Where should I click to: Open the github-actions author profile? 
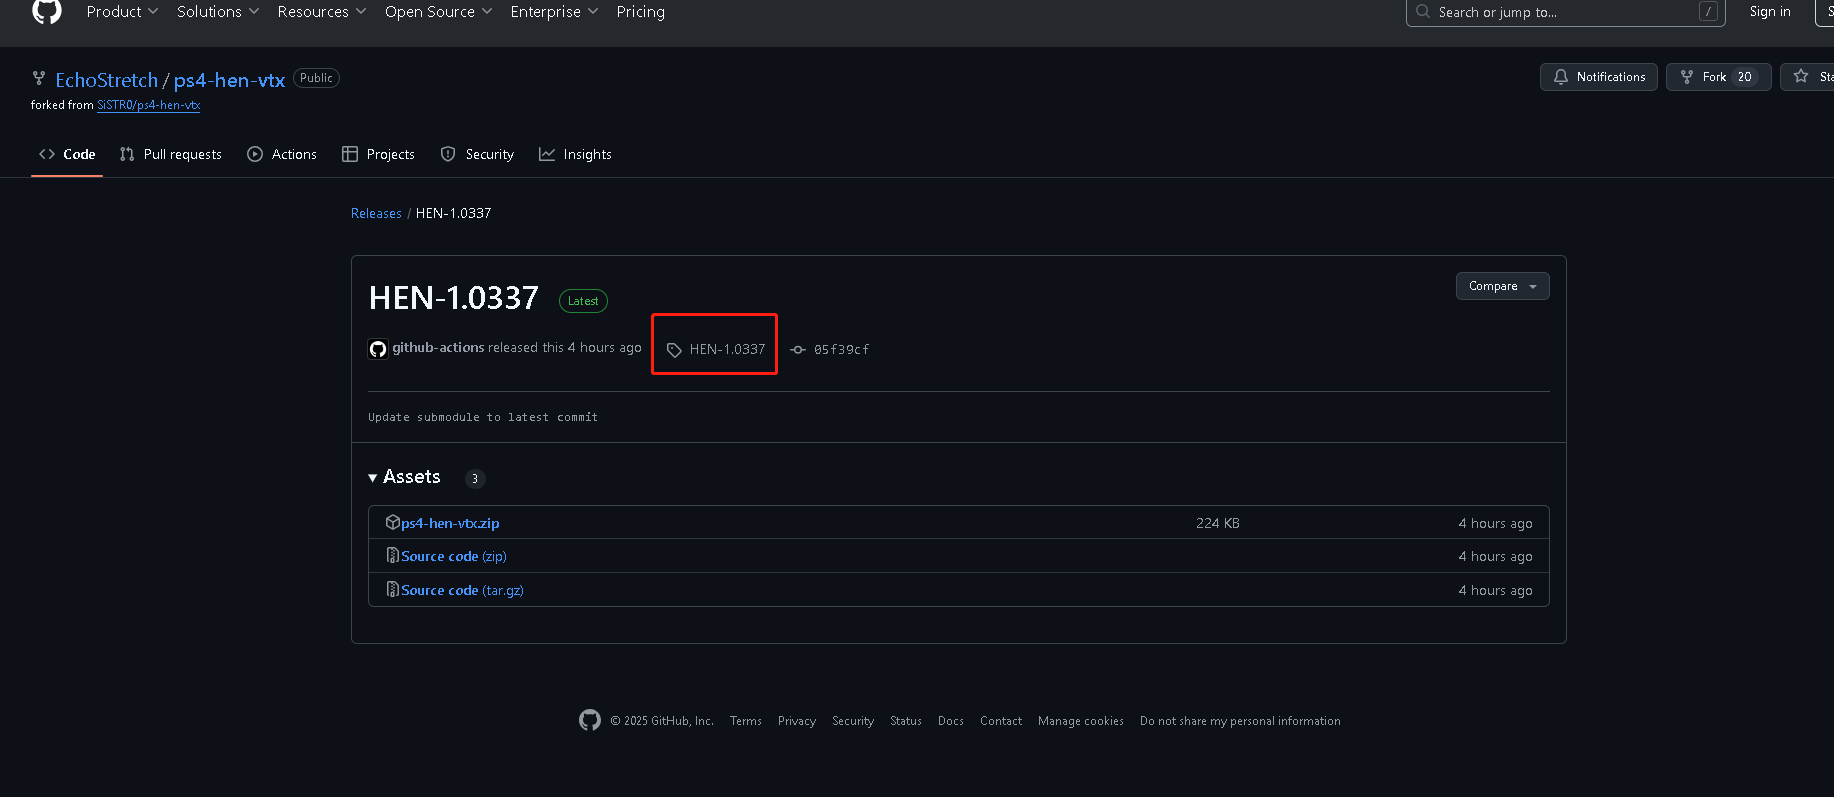[x=438, y=348]
